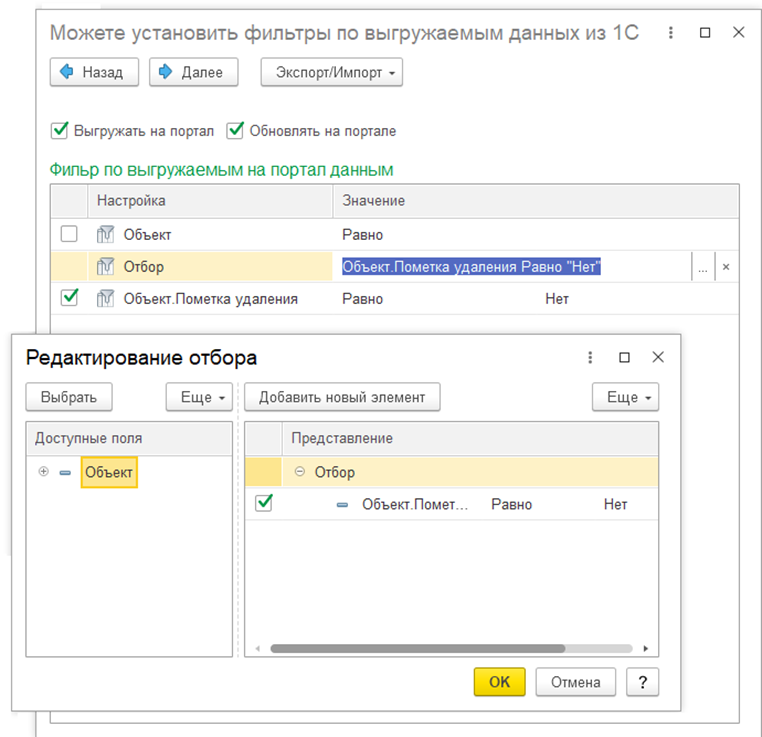Open the kebab menu in Редактирование отбора title bar
The image size is (762, 737).
[x=591, y=357]
